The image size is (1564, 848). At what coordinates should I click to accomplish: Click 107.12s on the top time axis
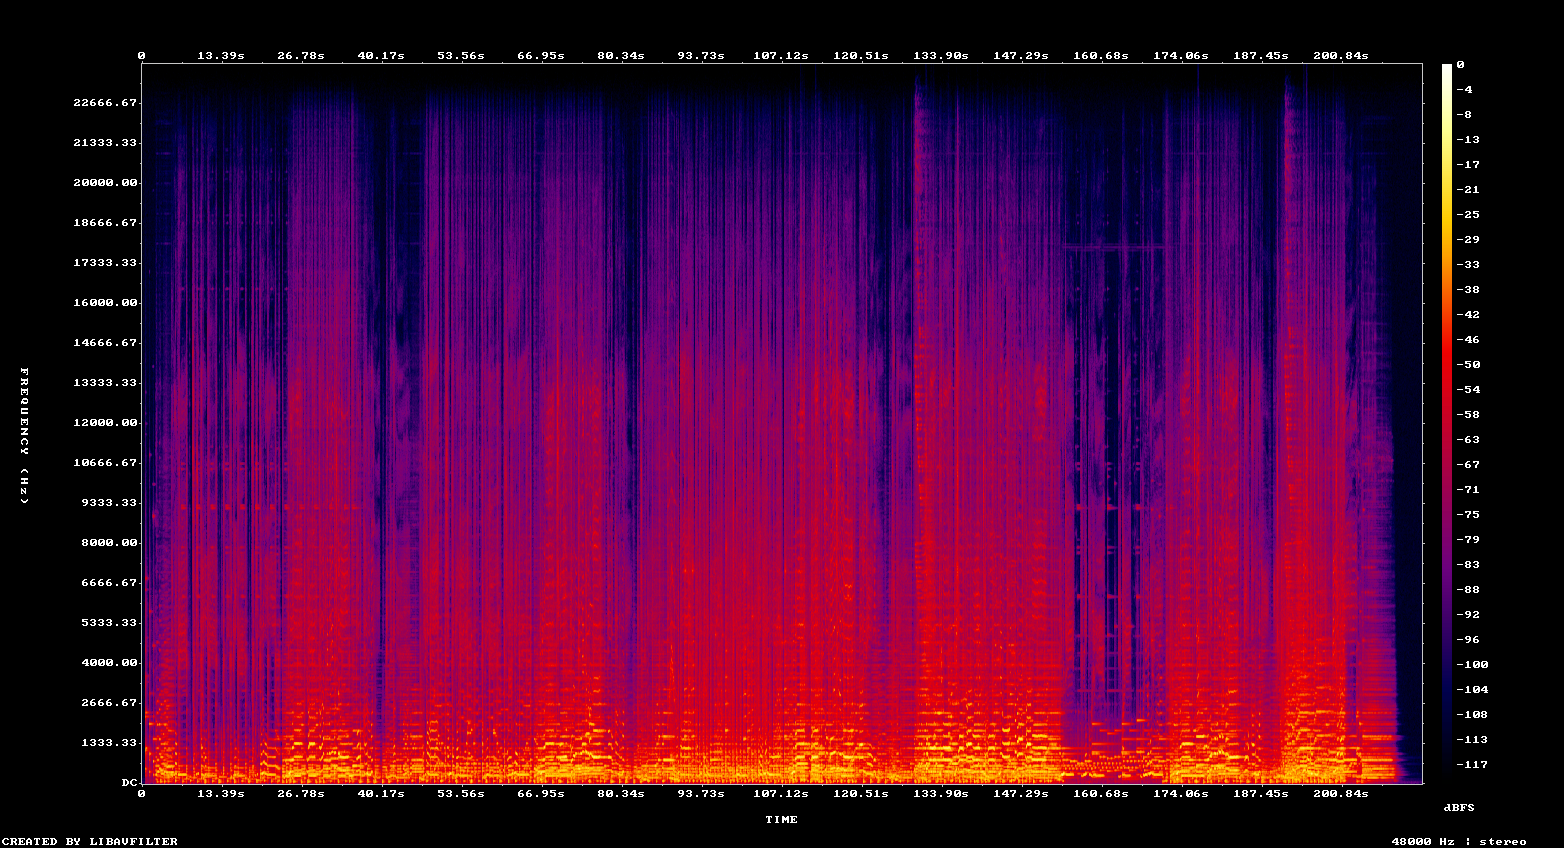(x=781, y=56)
